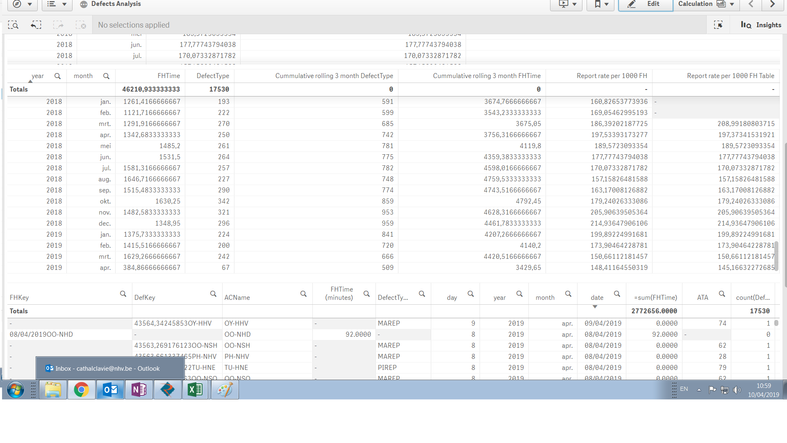Open the navigation compass menu
This screenshot has height=443, width=787.
click(x=22, y=4)
